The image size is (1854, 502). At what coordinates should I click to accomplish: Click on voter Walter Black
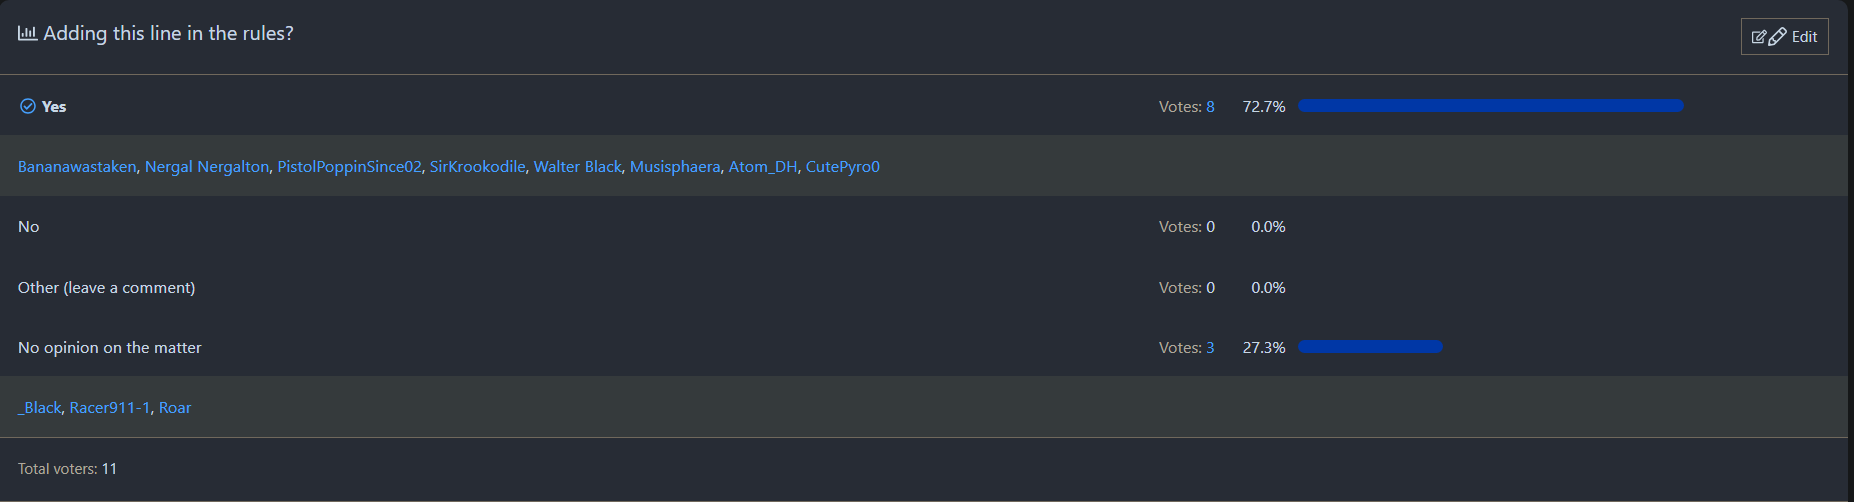pos(577,167)
